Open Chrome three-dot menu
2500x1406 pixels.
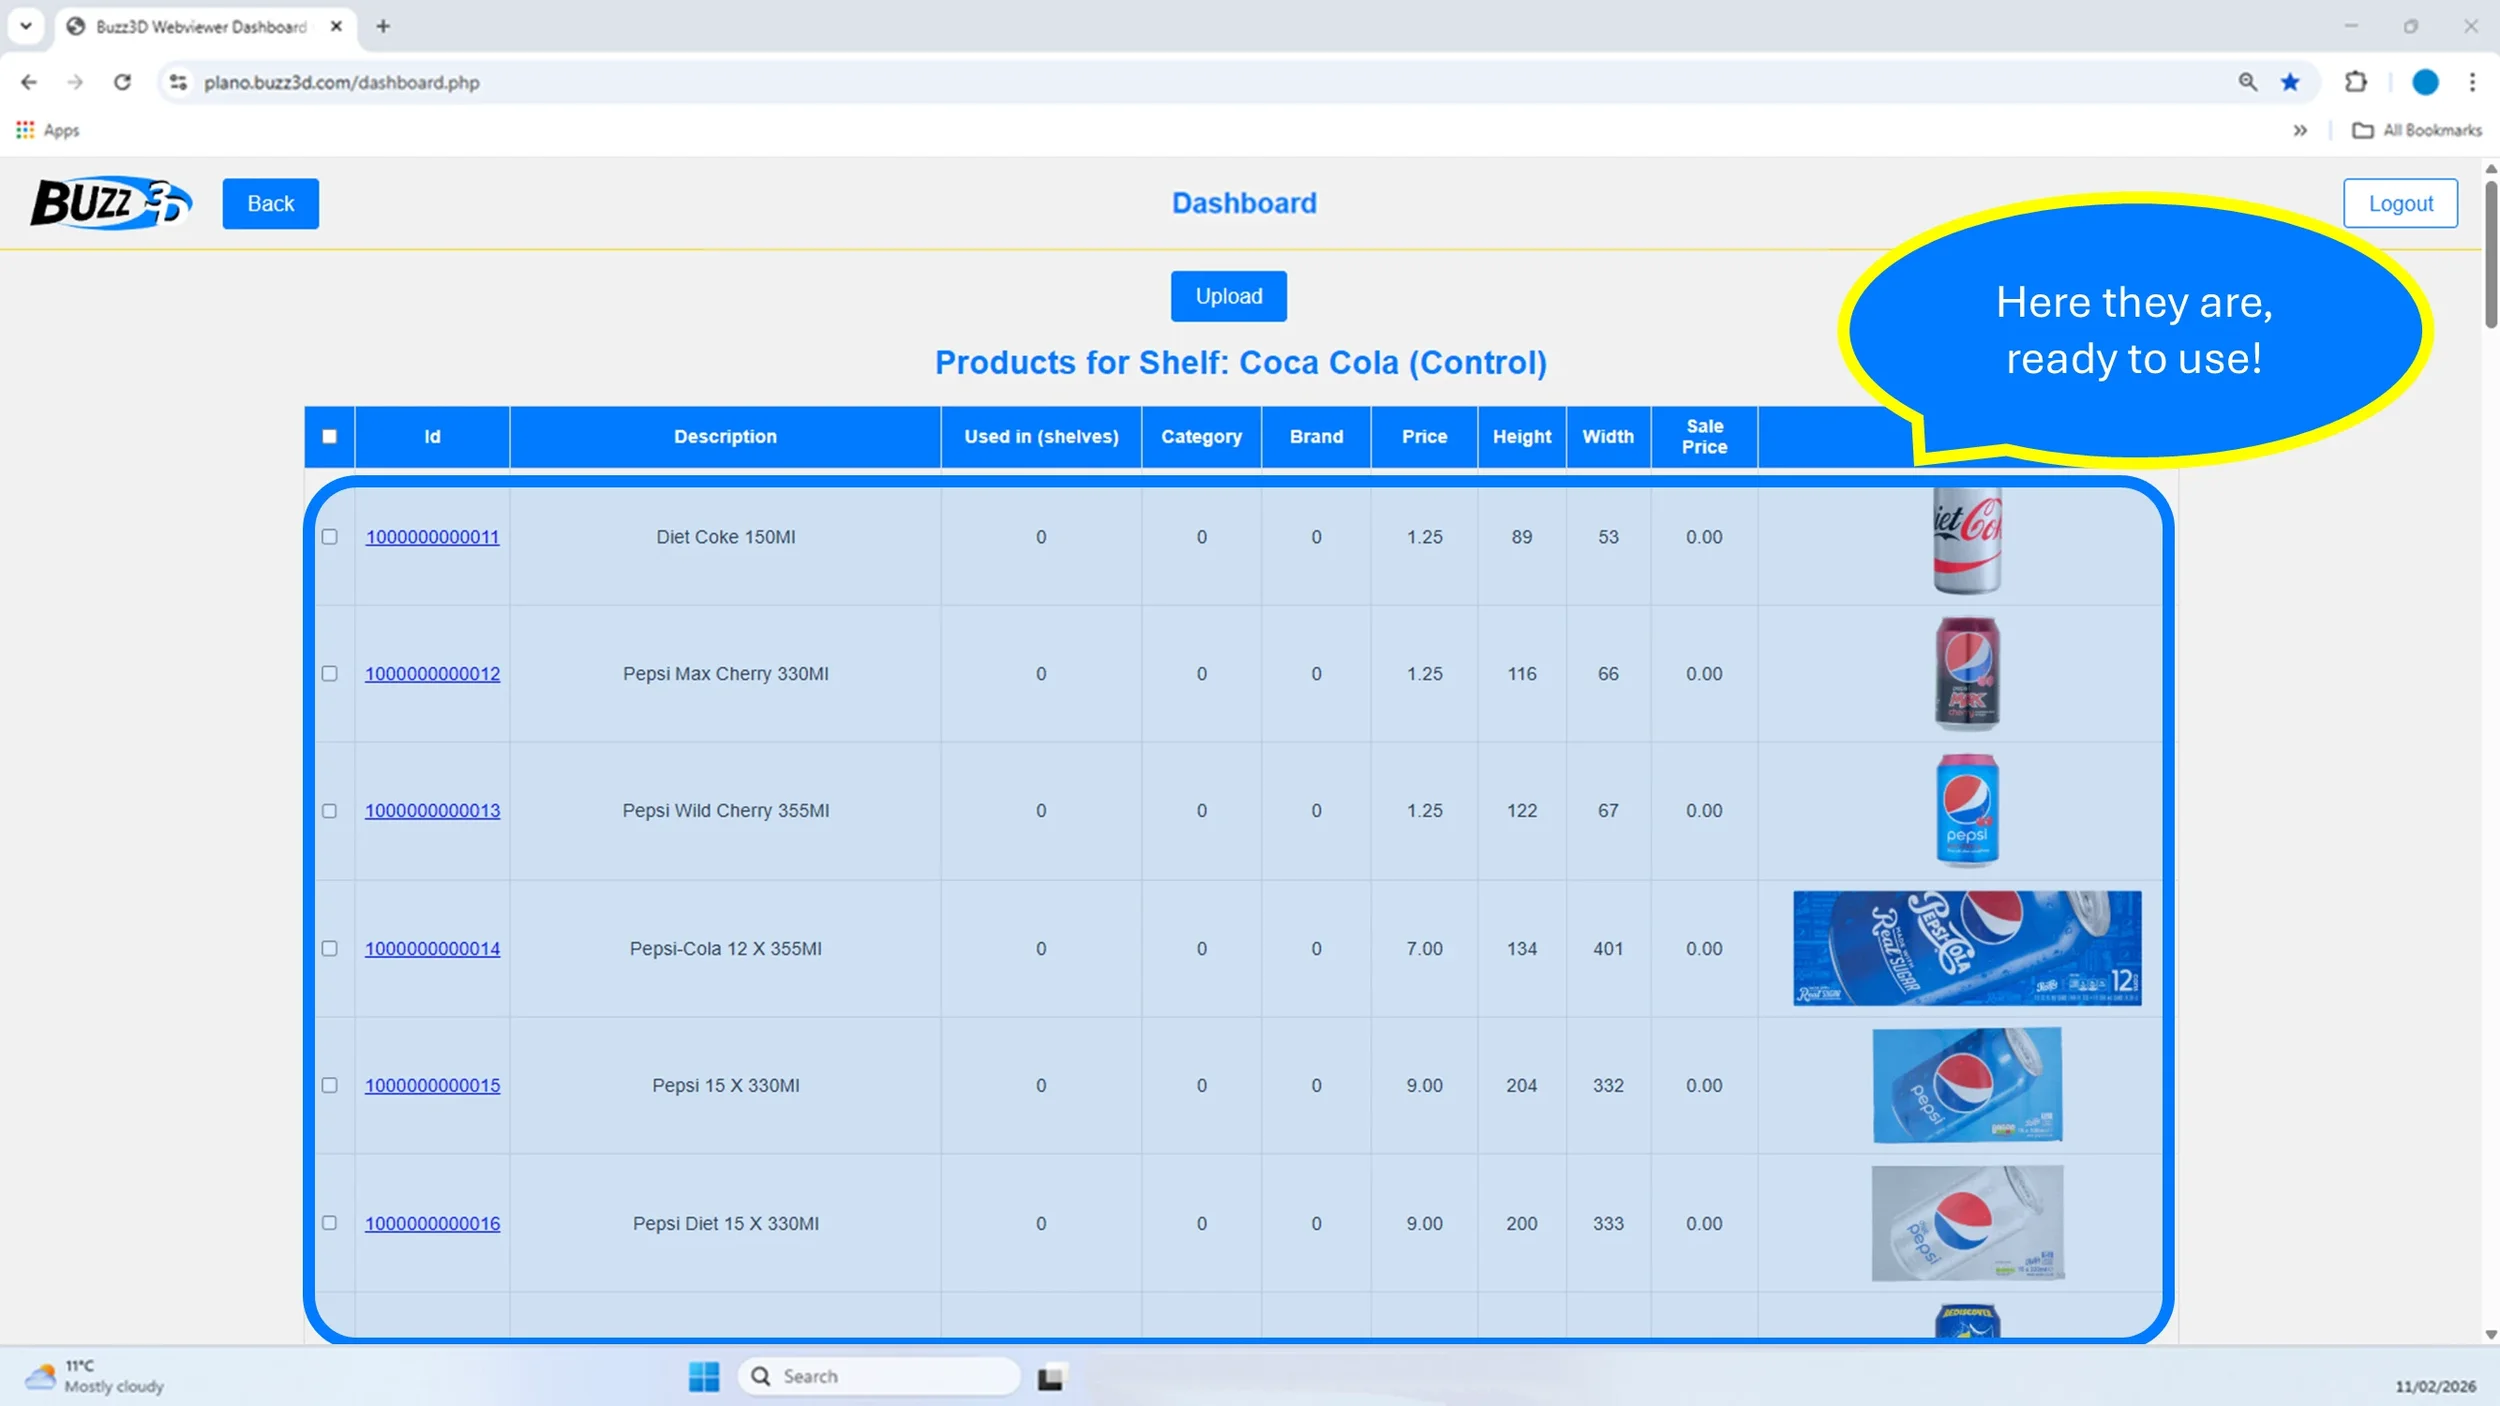pyautogui.click(x=2472, y=82)
